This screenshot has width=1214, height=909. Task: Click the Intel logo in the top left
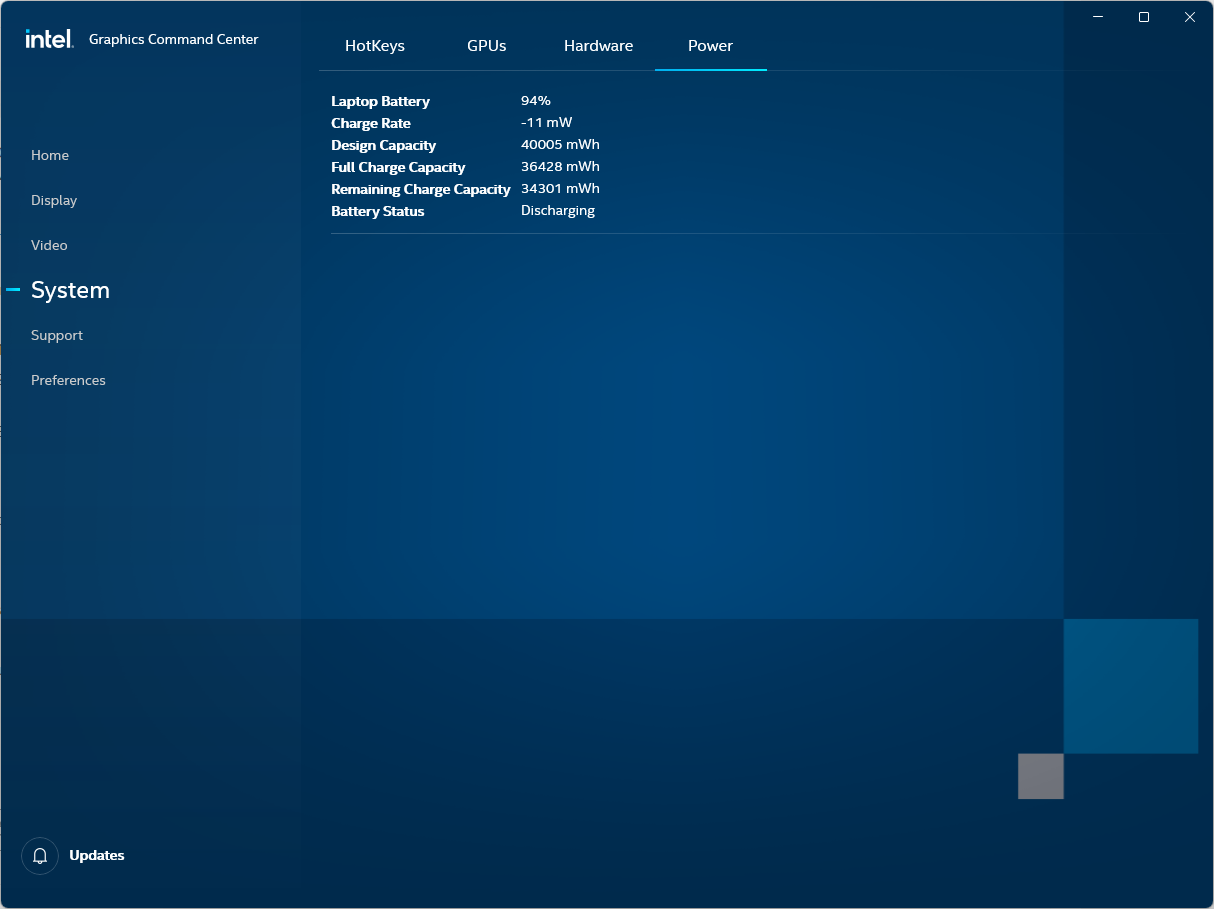tap(48, 39)
